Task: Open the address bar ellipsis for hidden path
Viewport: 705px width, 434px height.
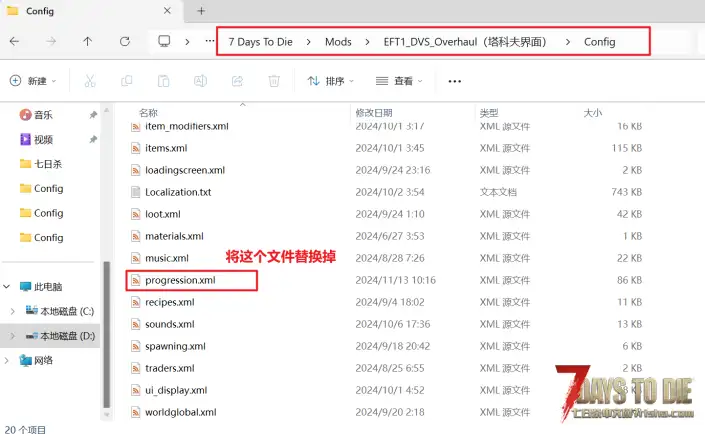Action: tap(210, 41)
